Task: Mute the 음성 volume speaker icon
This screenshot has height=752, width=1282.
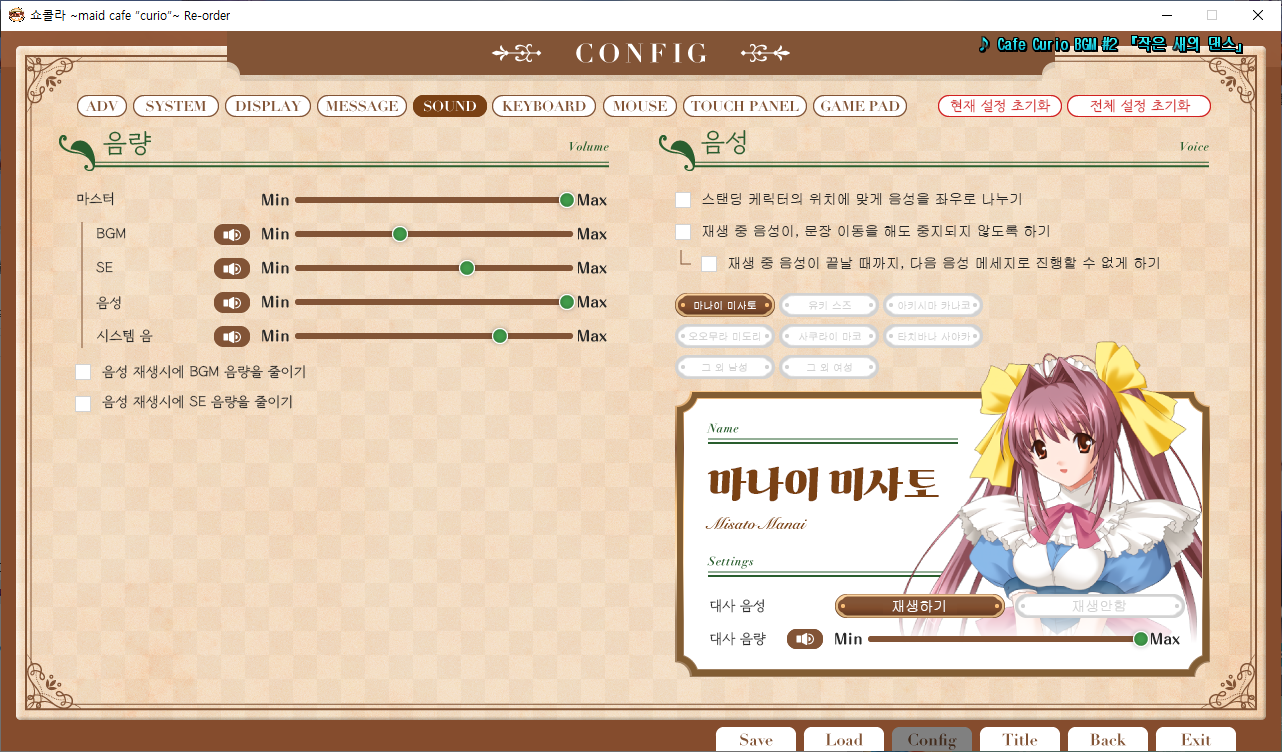Action: 232,302
